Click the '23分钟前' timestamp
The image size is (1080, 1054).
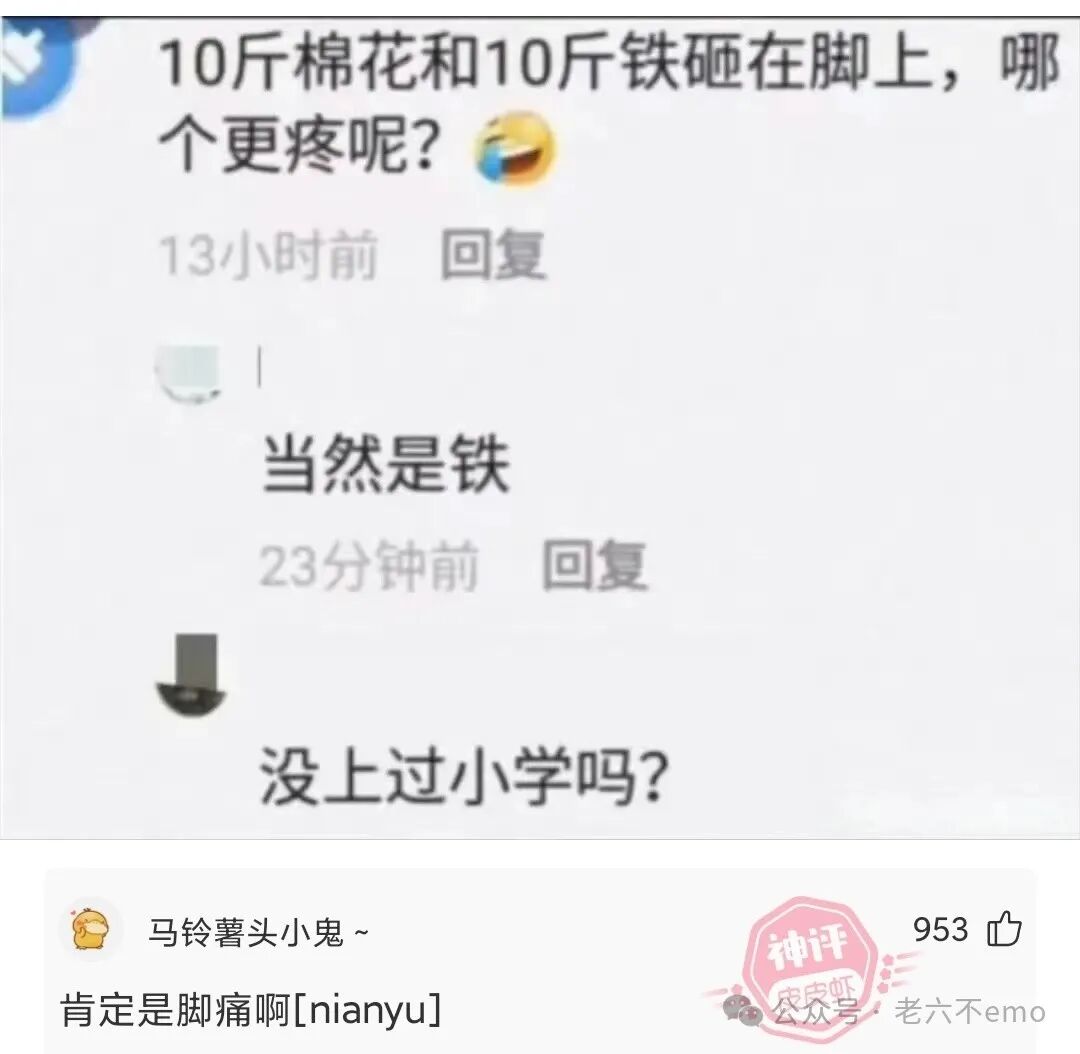[x=369, y=566]
